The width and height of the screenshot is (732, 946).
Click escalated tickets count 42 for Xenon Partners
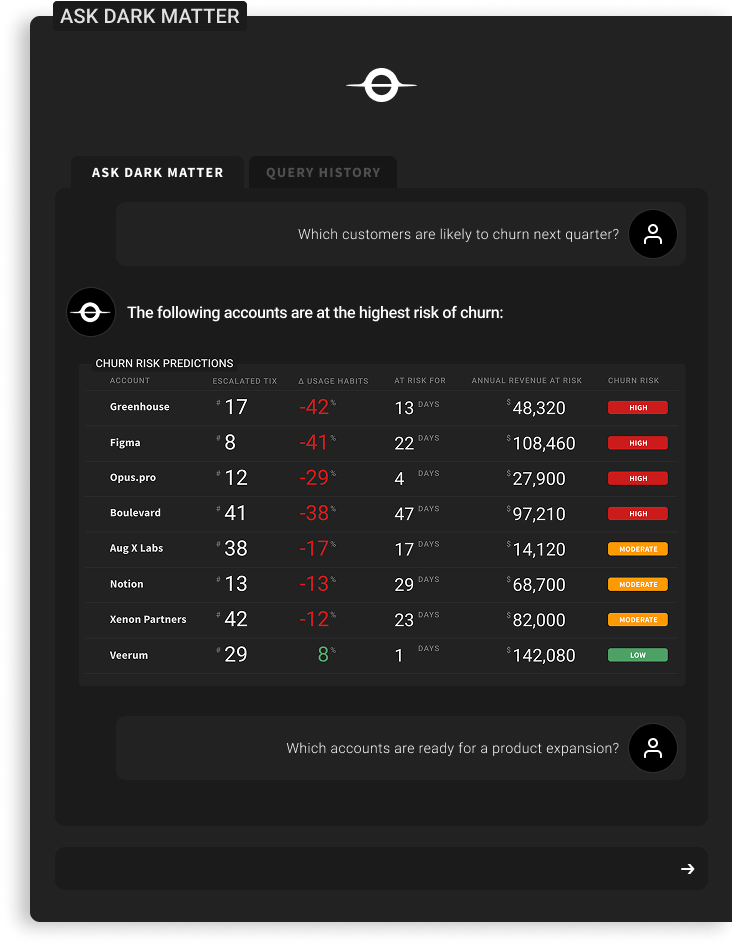(x=235, y=619)
